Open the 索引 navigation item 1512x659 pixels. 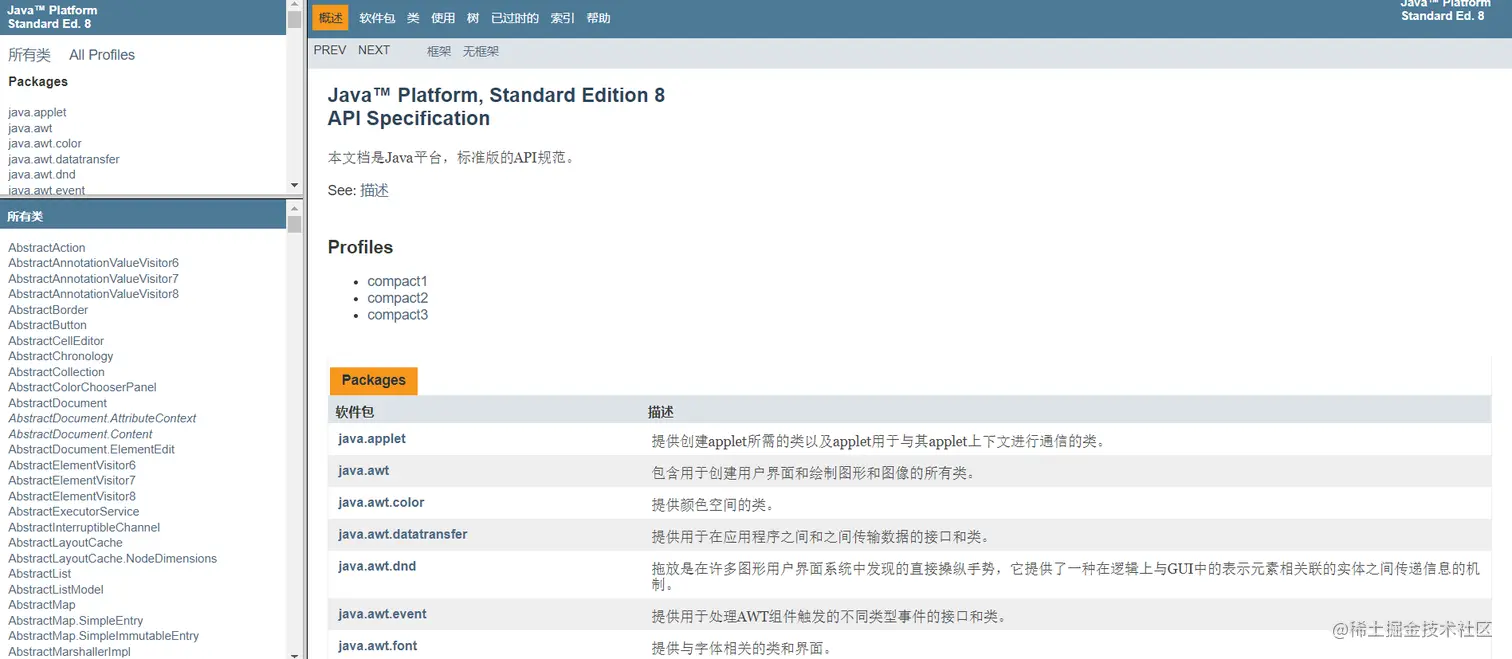click(563, 18)
